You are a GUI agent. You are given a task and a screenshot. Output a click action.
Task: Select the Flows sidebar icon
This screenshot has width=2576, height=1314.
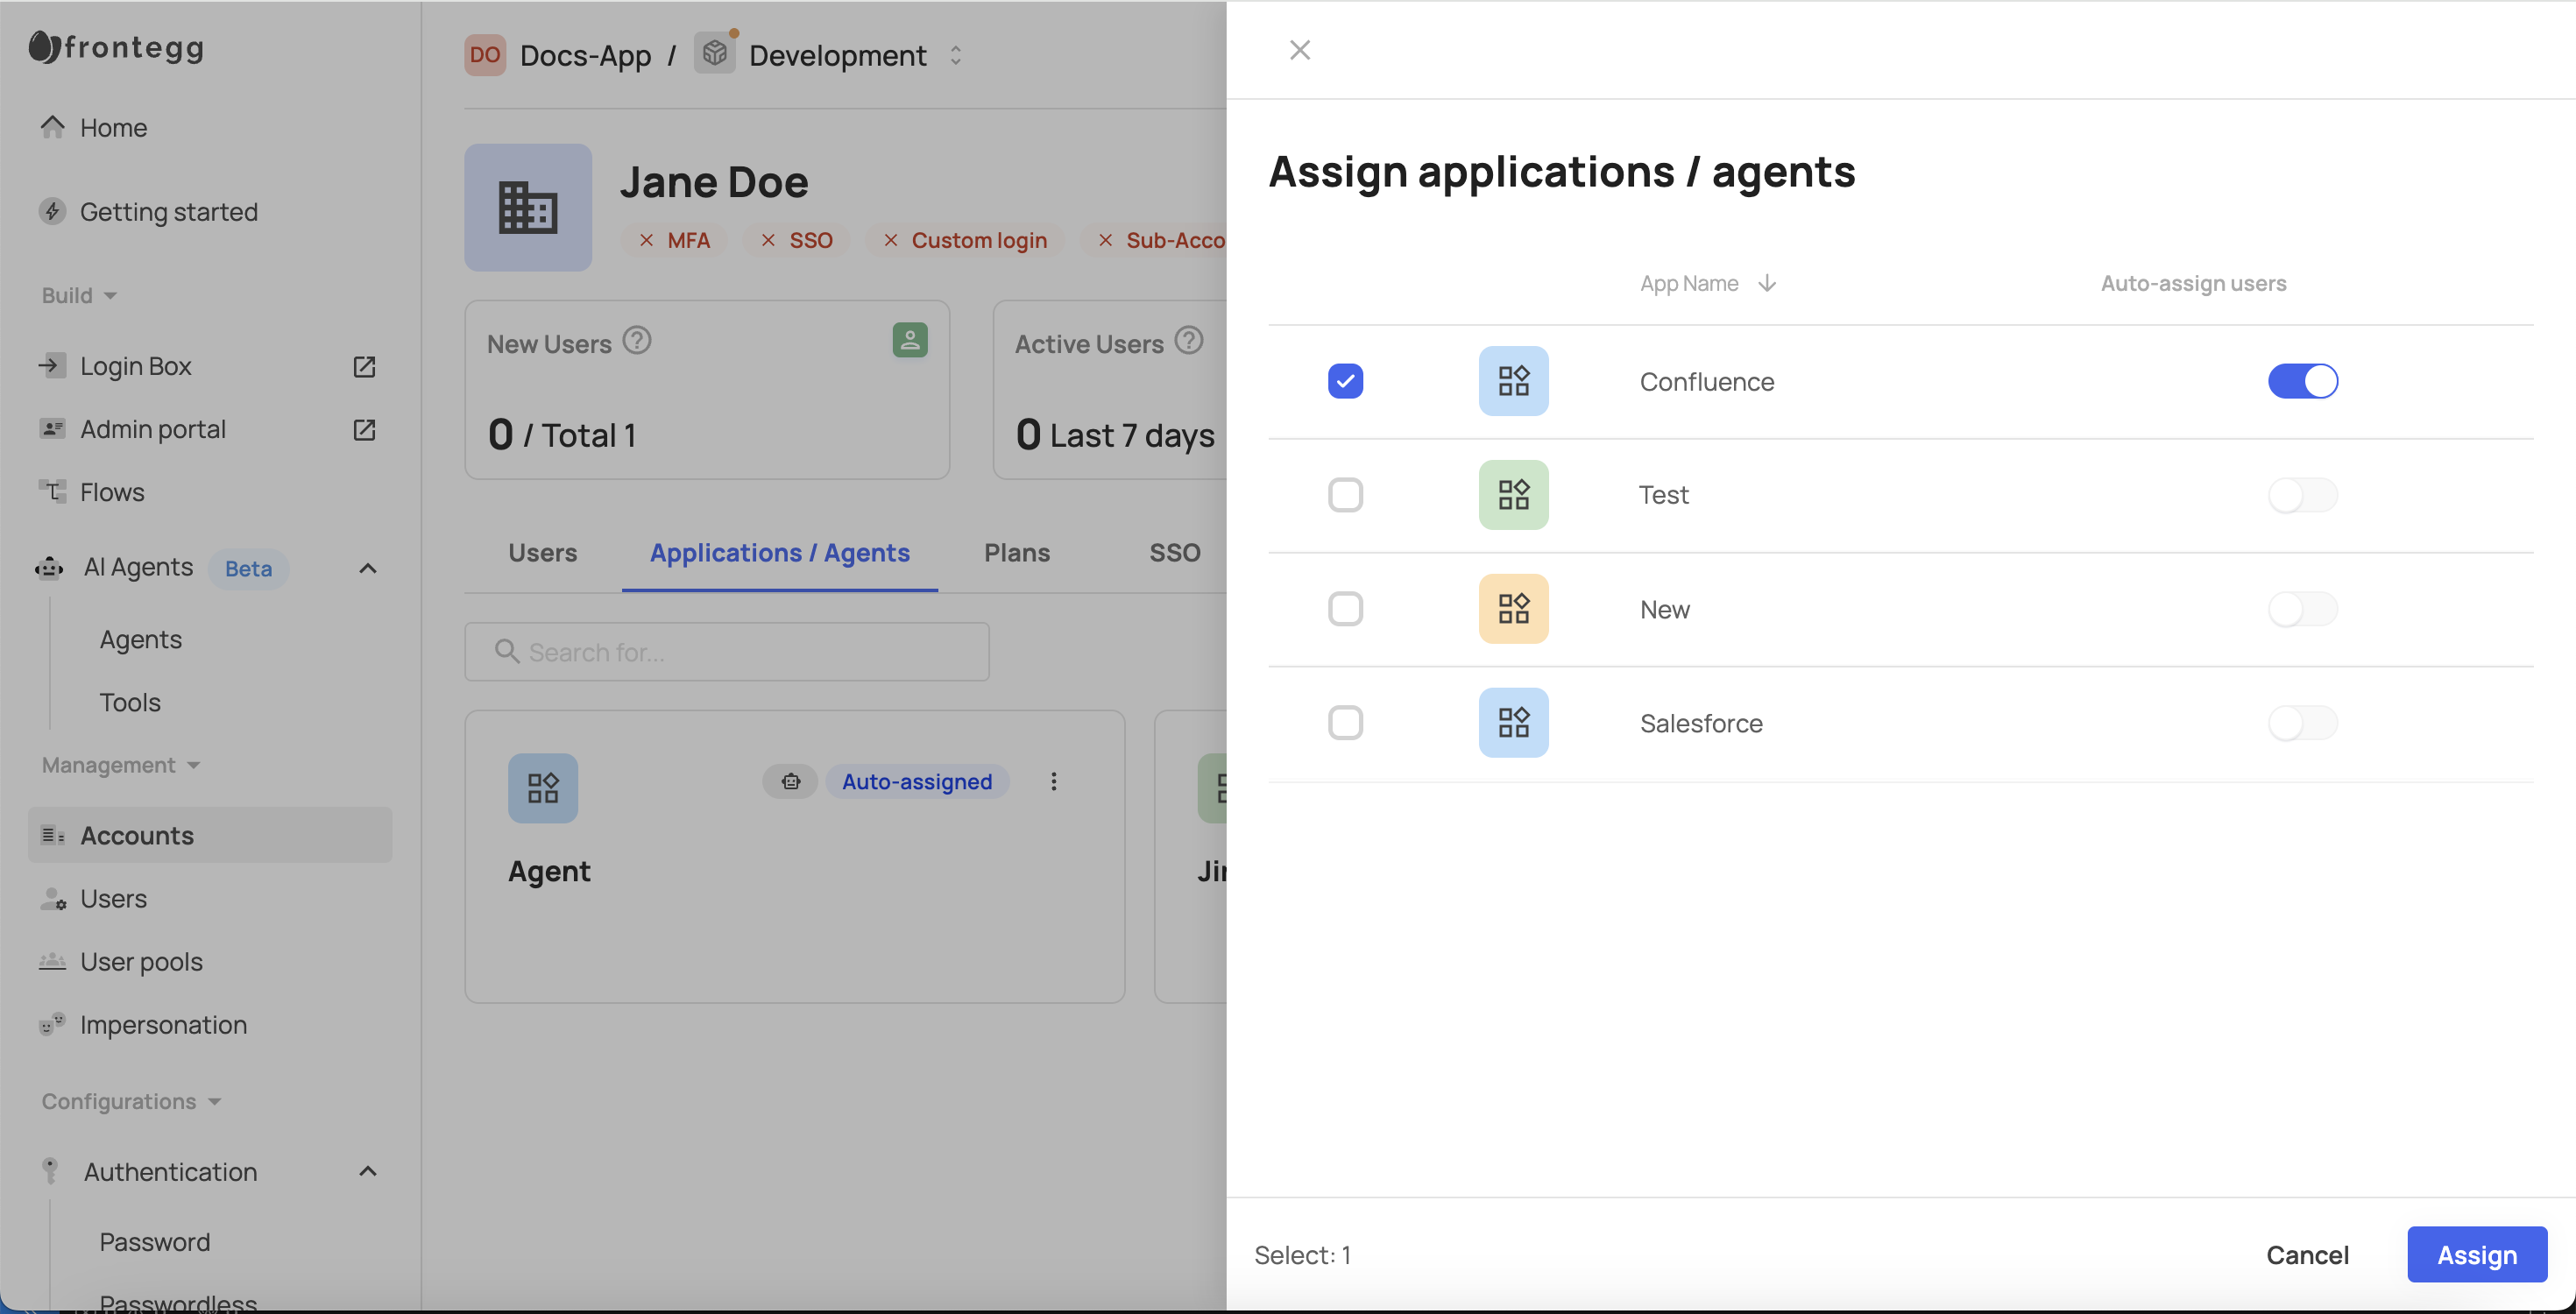tap(51, 492)
